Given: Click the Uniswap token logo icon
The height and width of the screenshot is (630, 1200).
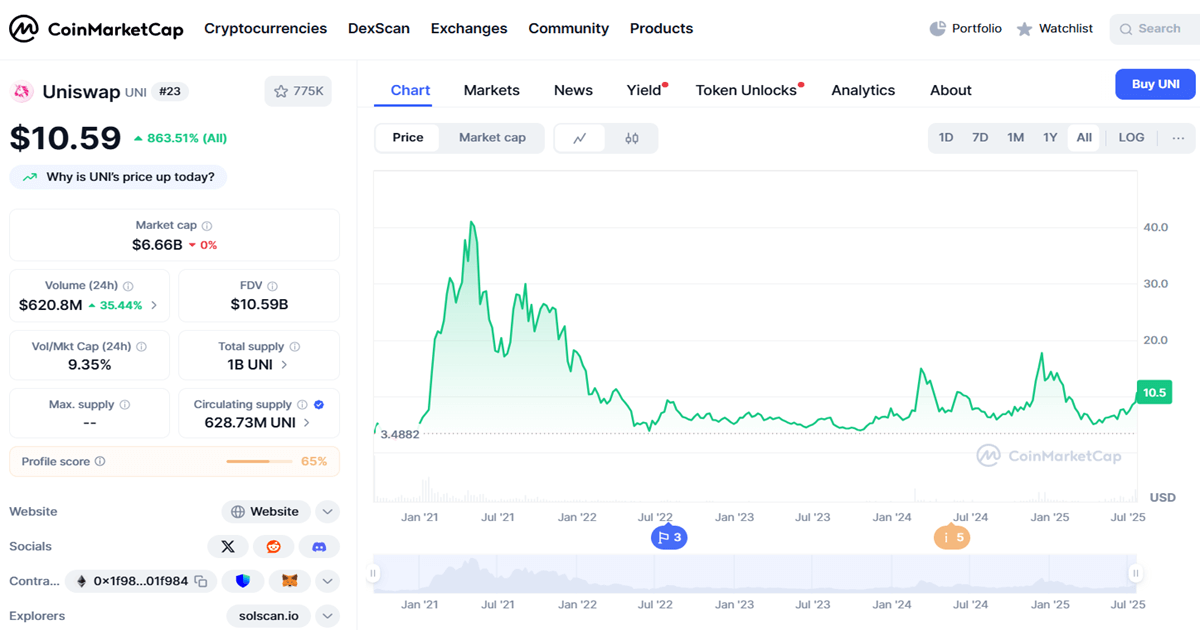Looking at the screenshot, I should 22,92.
